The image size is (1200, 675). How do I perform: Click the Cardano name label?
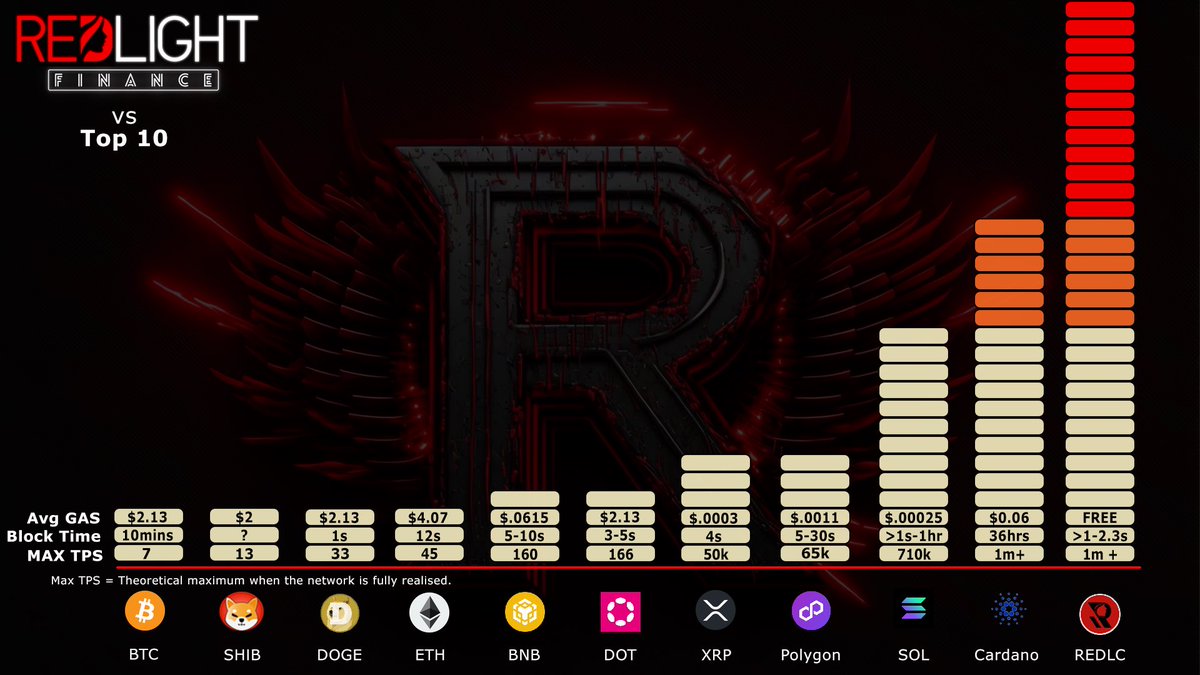[1006, 655]
